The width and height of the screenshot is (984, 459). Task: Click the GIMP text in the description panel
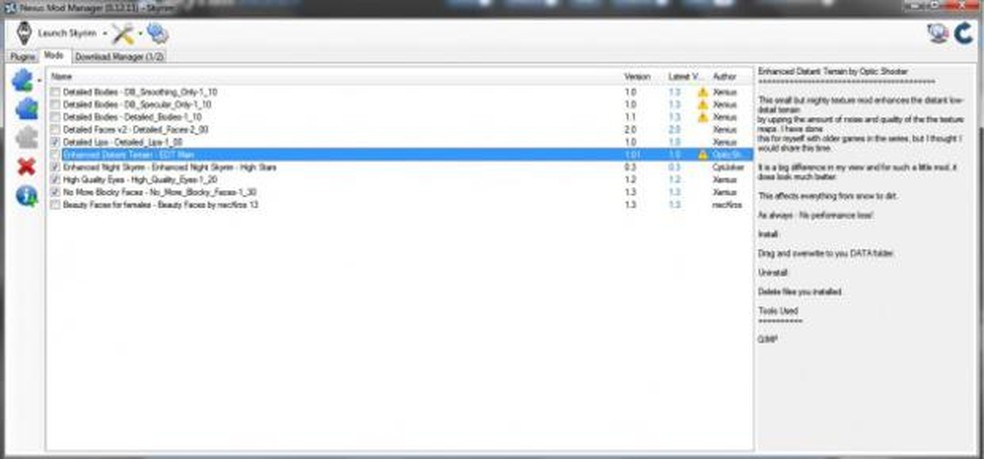767,340
